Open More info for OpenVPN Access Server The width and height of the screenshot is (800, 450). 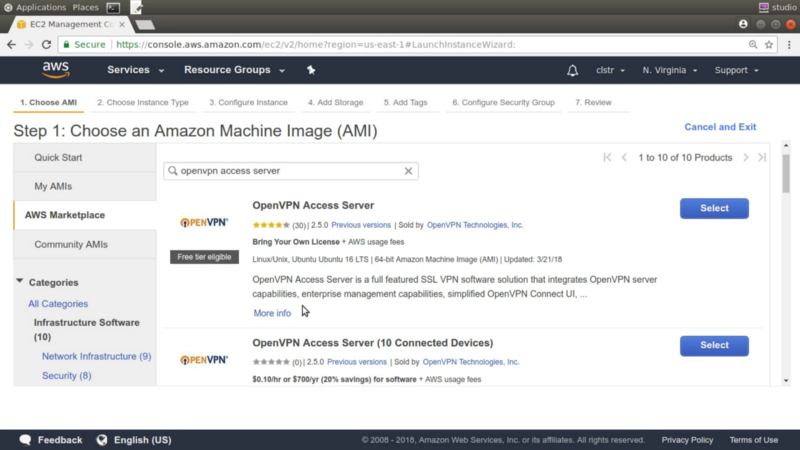tap(272, 313)
